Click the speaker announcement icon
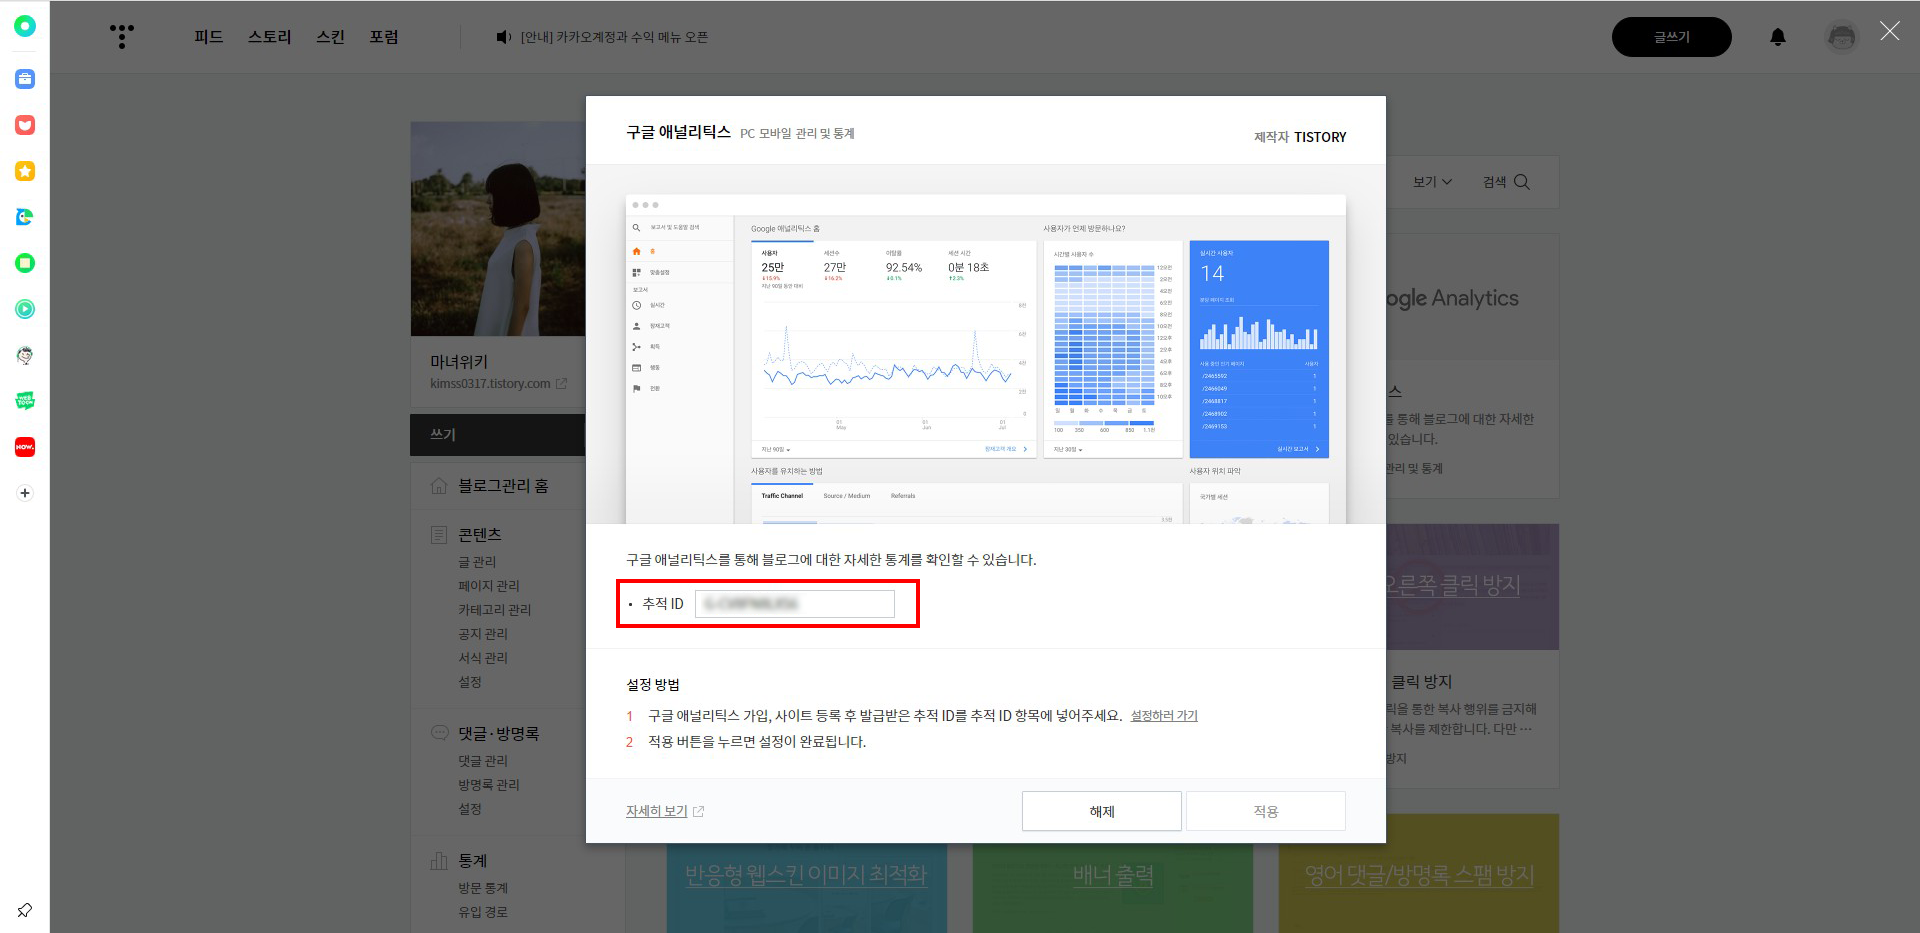Screen dimensions: 1920x933 coord(503,37)
